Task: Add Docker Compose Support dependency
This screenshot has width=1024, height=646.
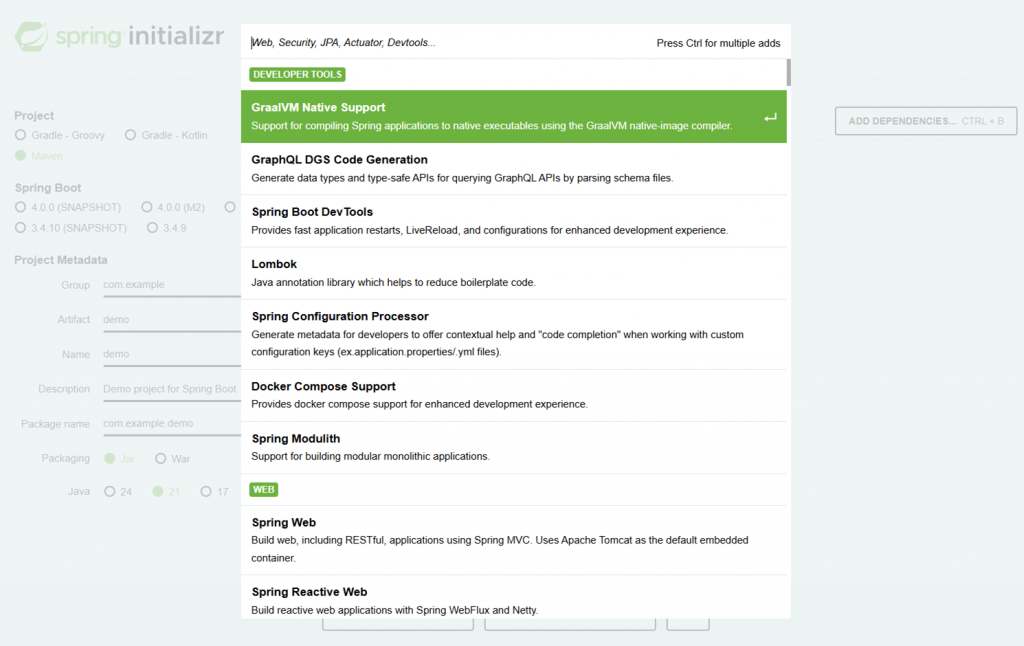Action: (513, 395)
